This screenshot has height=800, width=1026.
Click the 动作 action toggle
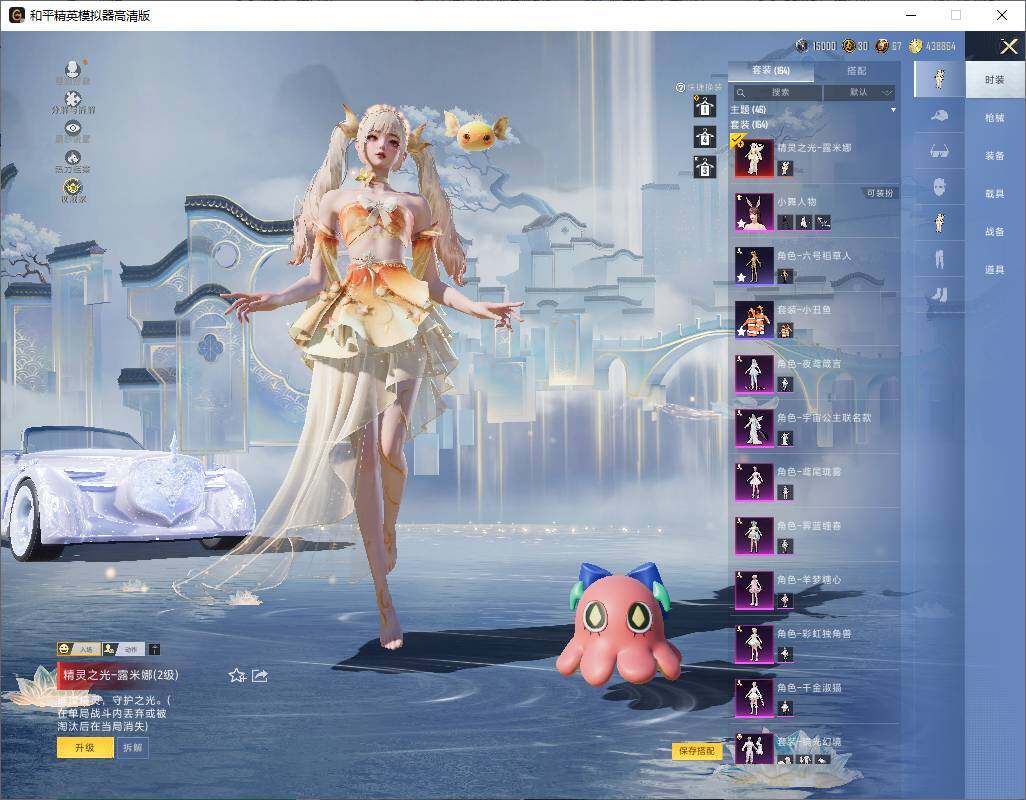click(x=123, y=649)
